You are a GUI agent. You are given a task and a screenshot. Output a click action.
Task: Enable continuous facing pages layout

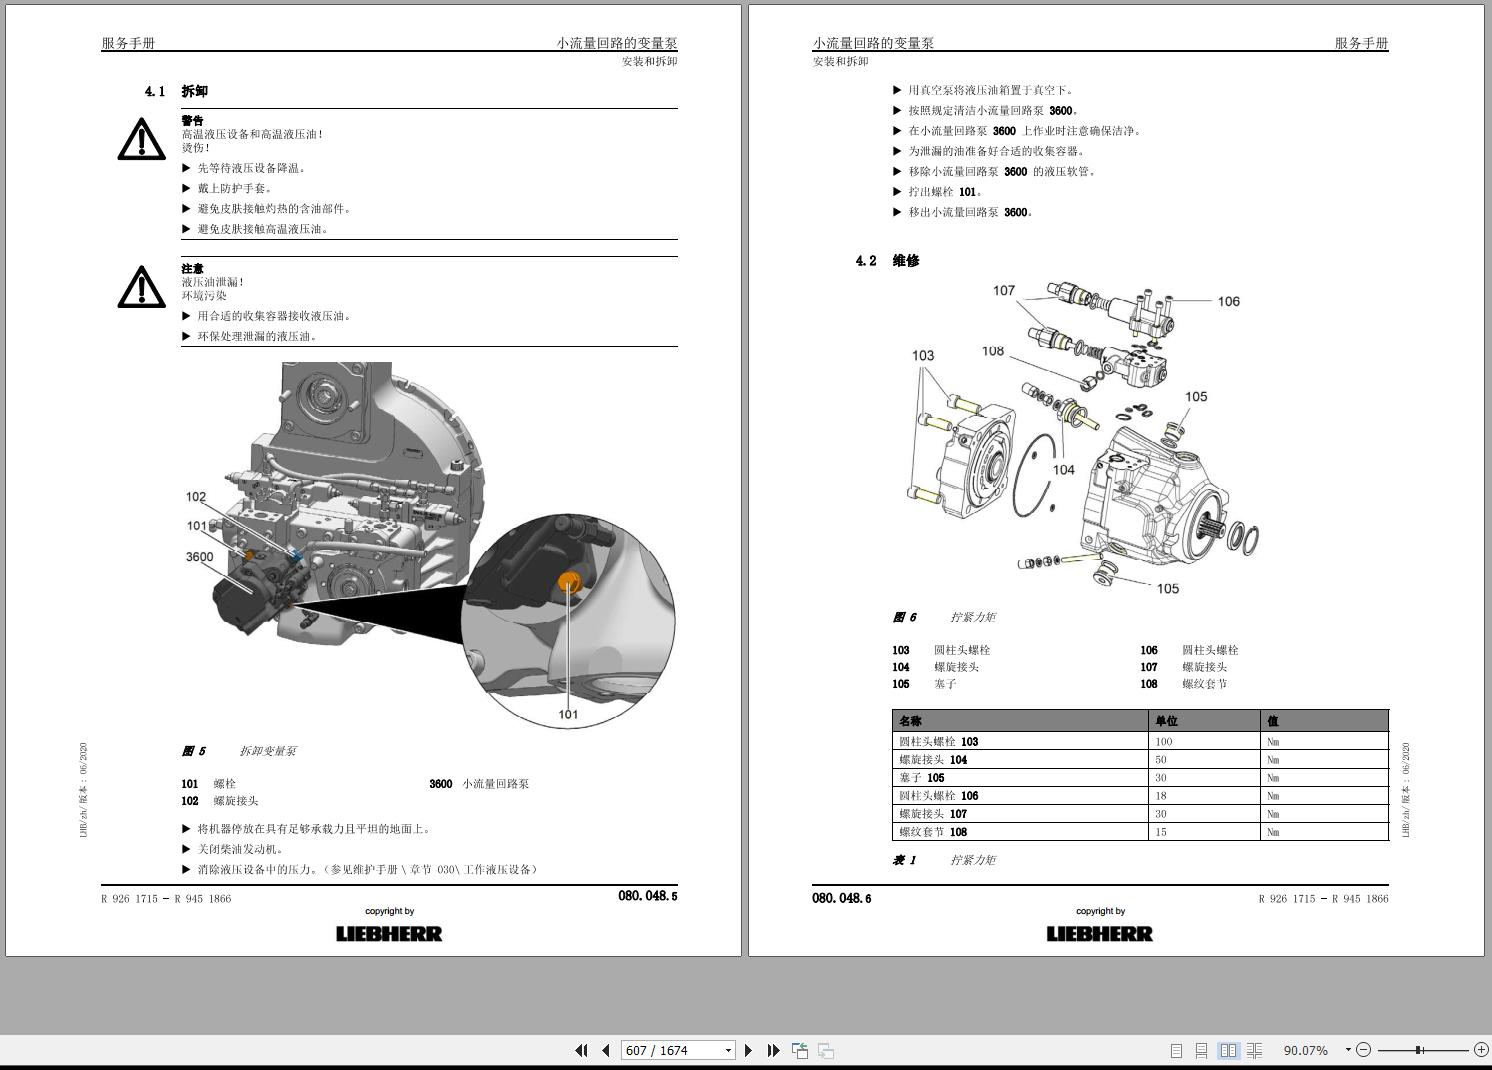pyautogui.click(x=1254, y=1050)
